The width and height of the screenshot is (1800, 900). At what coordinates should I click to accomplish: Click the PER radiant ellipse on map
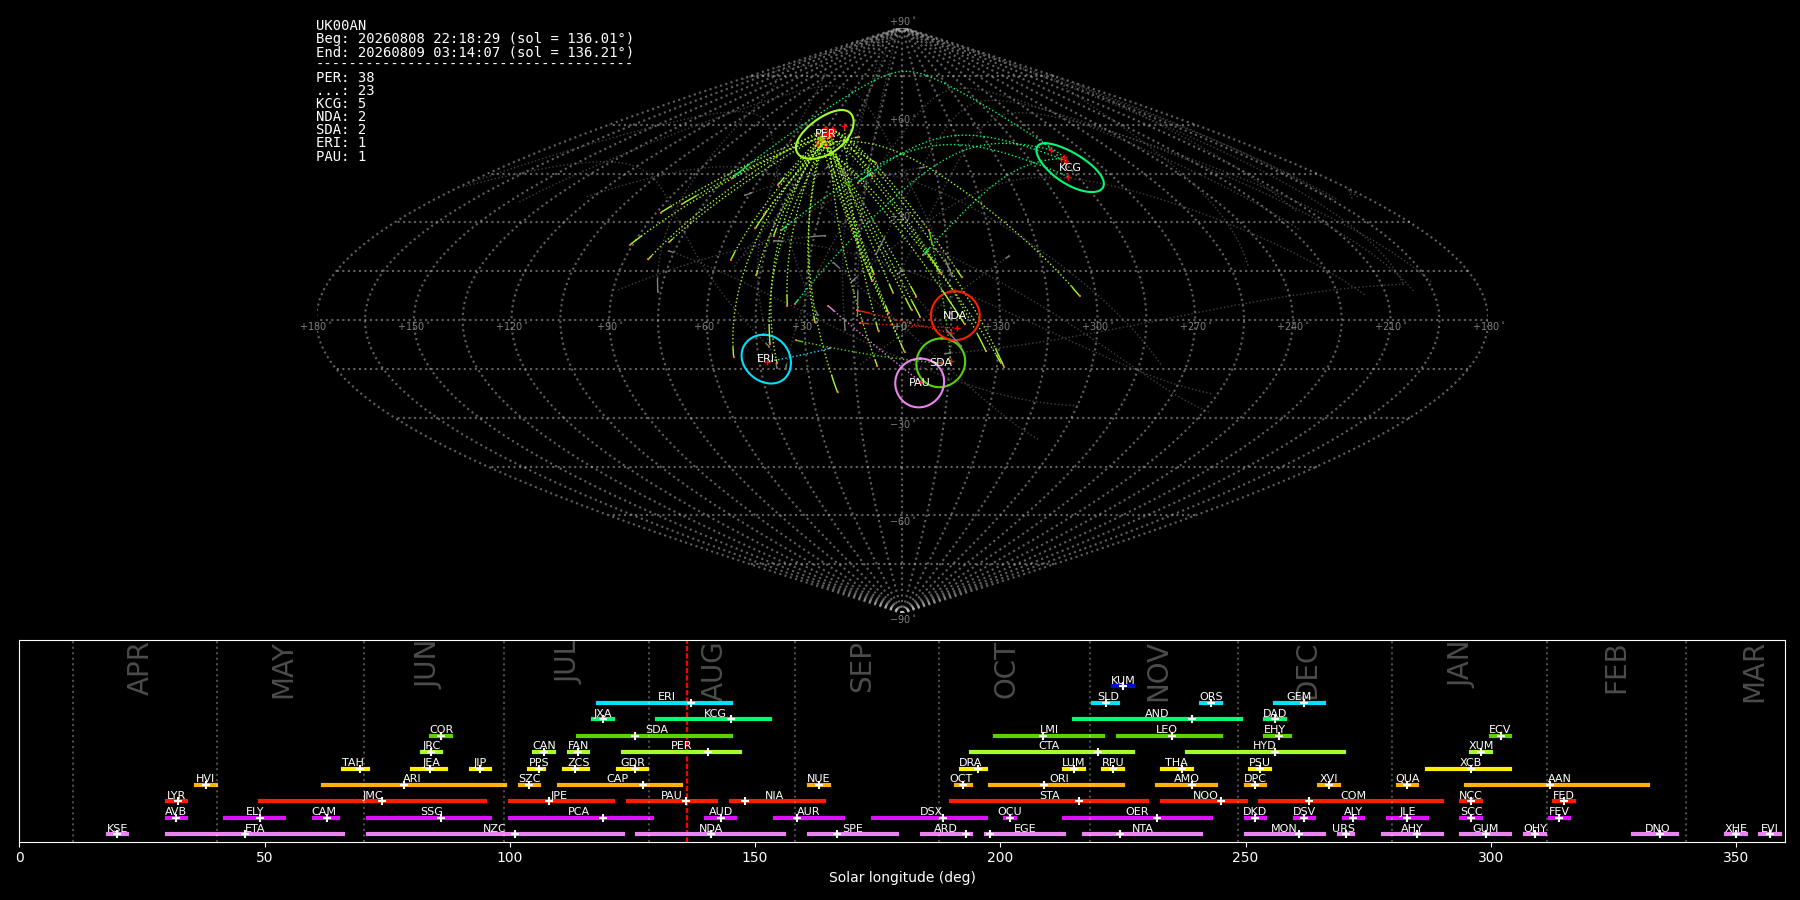825,134
